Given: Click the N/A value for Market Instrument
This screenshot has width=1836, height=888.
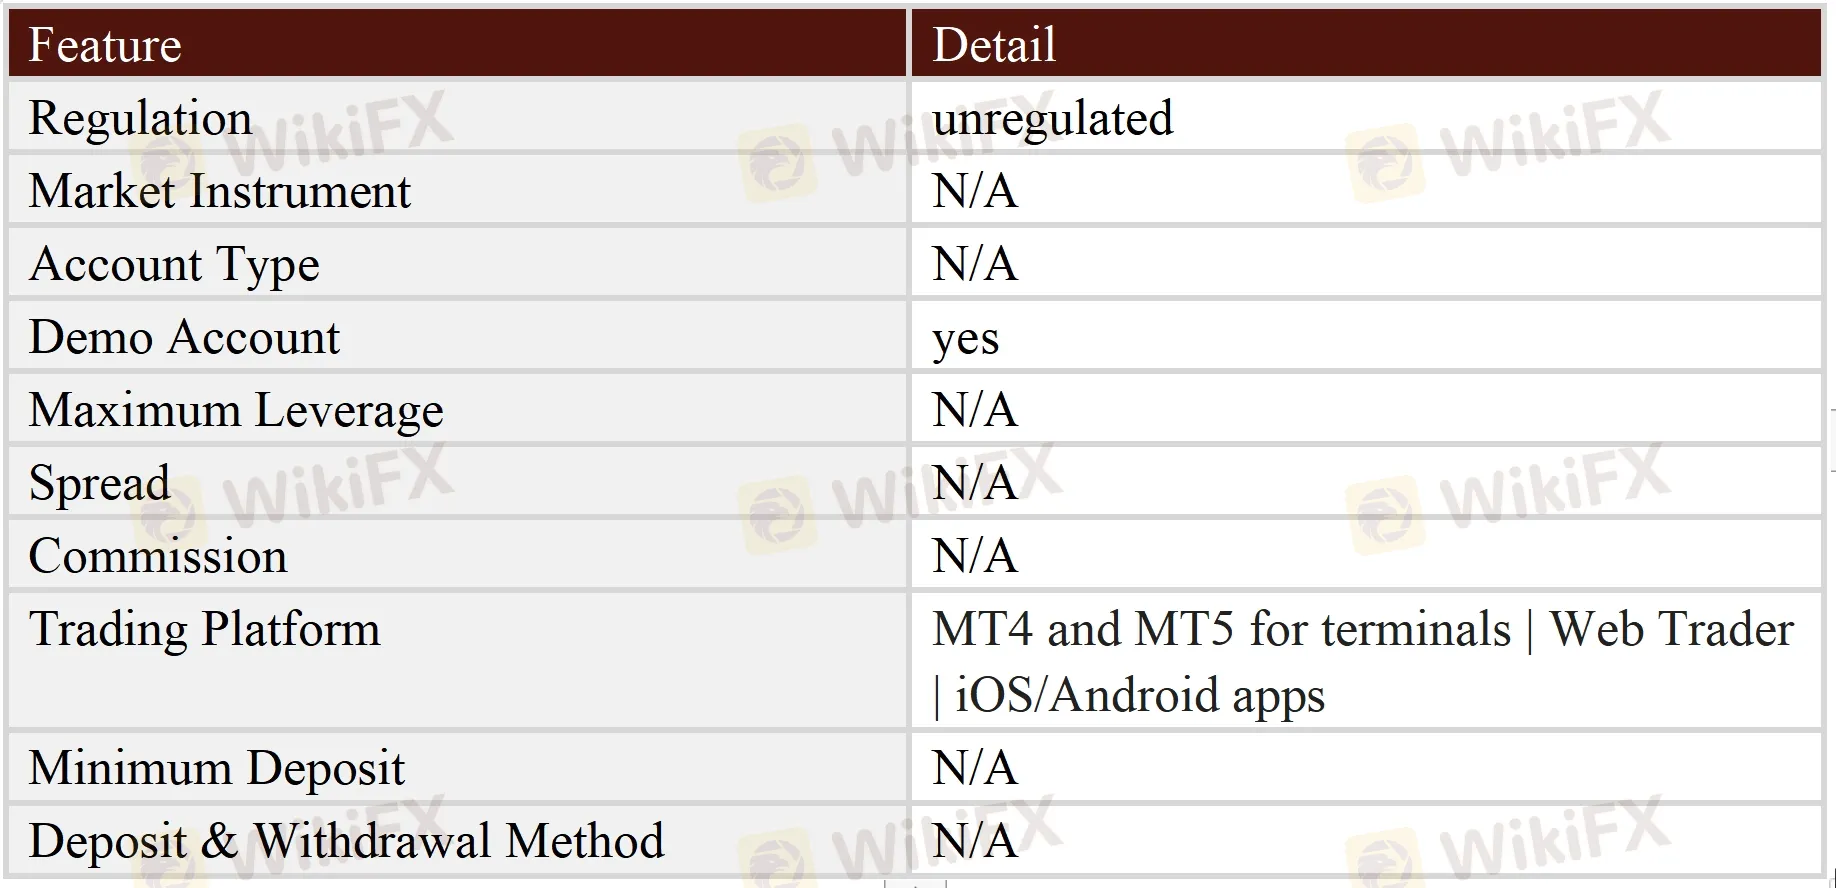Looking at the screenshot, I should coord(975,191).
